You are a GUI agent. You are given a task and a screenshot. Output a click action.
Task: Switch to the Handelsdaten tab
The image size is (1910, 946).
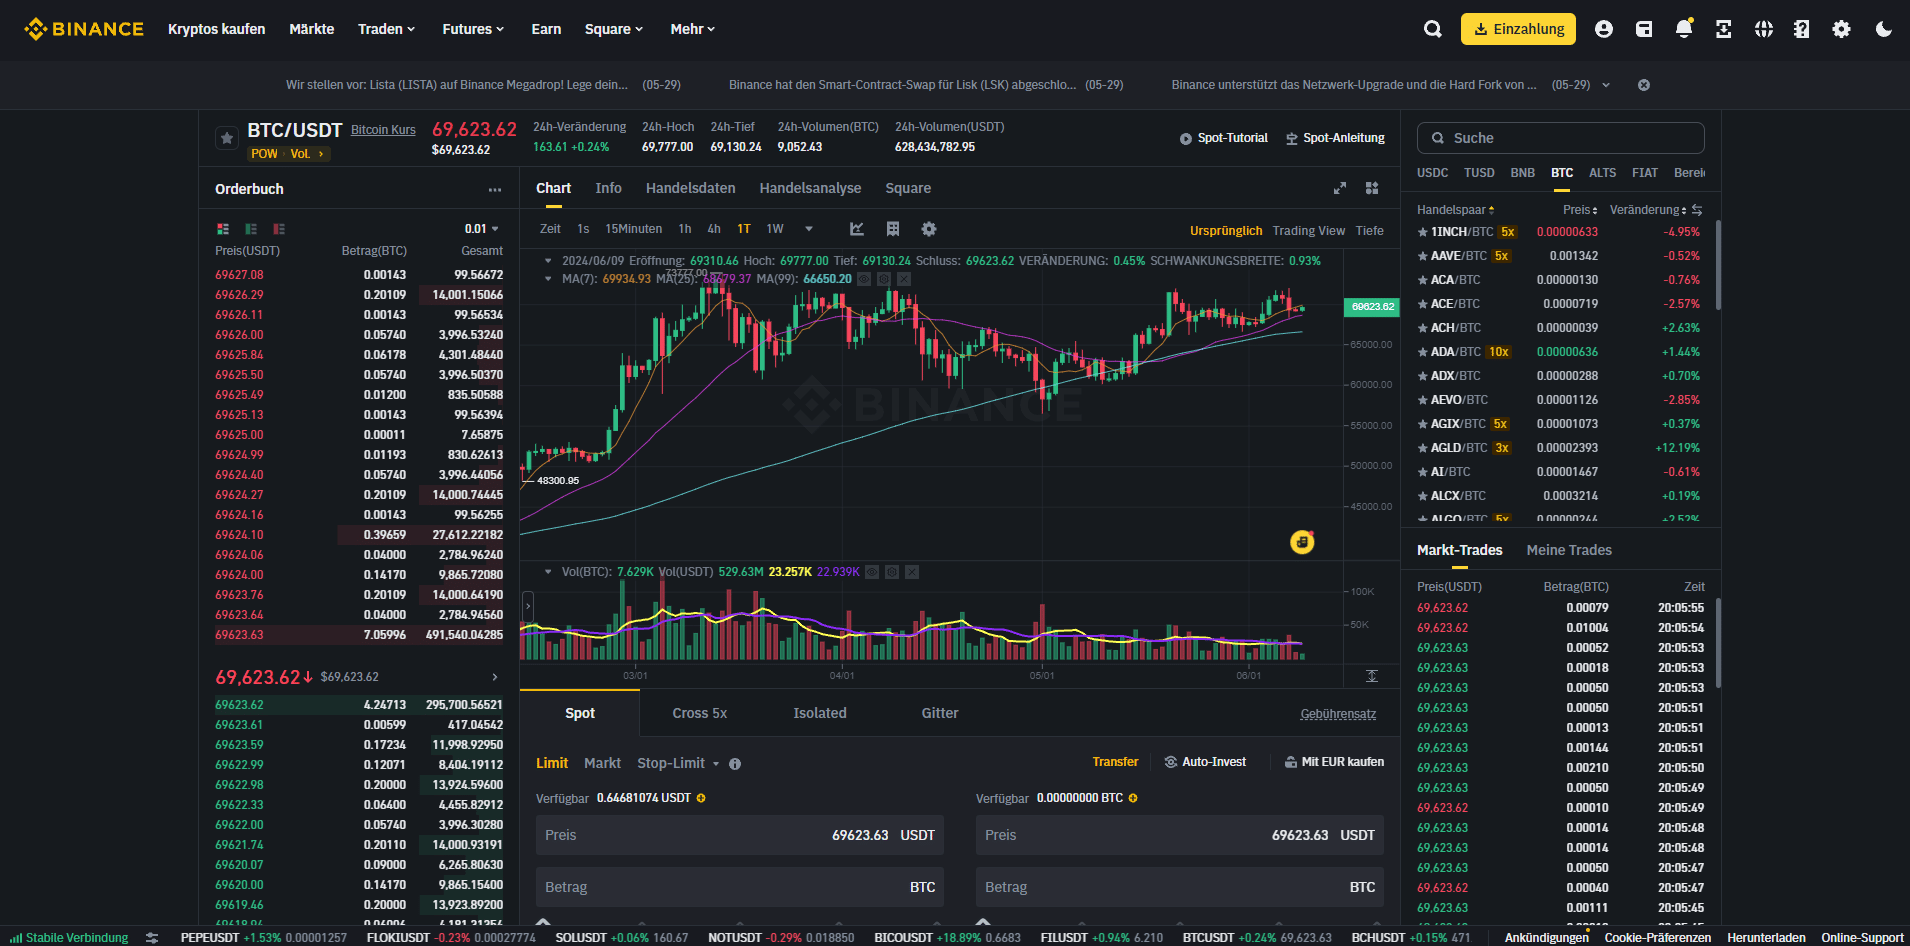pos(690,188)
